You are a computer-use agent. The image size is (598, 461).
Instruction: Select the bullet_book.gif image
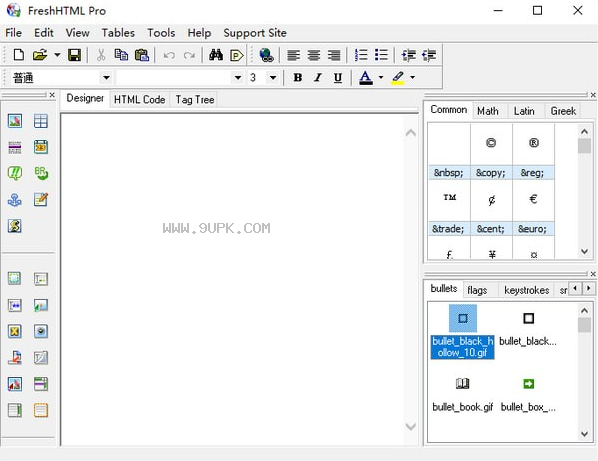pyautogui.click(x=463, y=395)
